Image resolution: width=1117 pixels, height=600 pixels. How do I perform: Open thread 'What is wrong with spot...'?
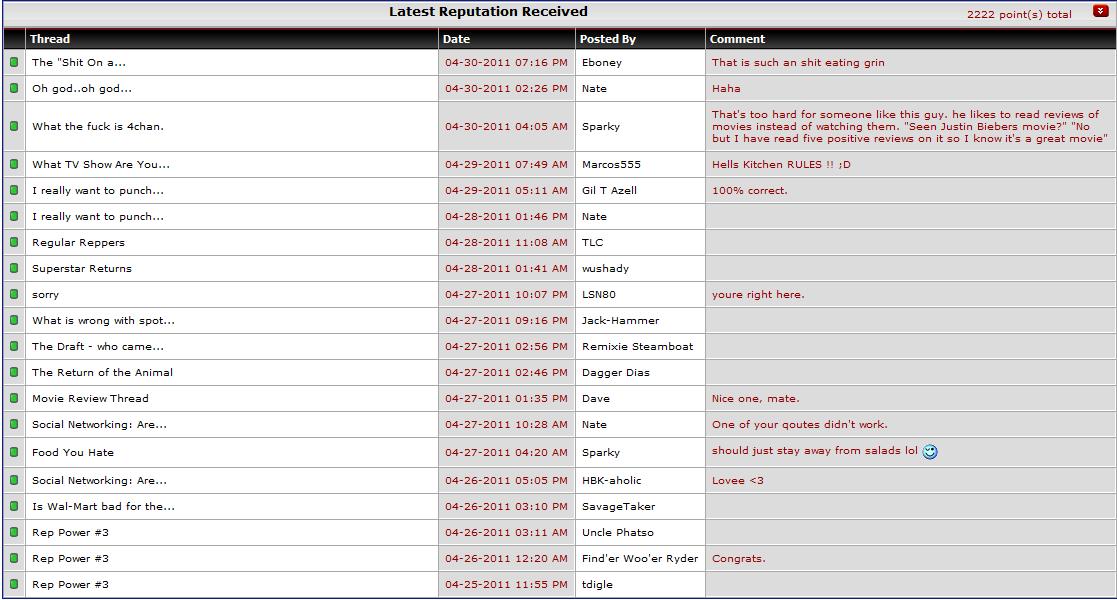point(103,320)
